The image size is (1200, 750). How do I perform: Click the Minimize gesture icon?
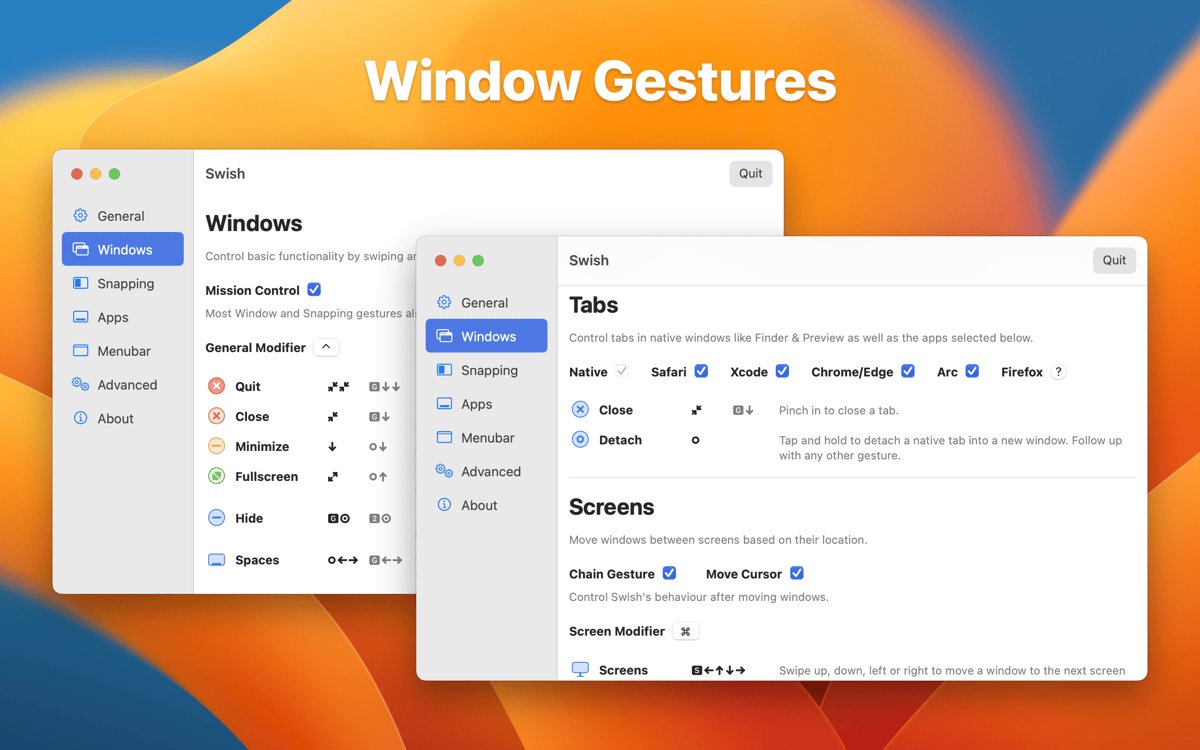[x=217, y=446]
